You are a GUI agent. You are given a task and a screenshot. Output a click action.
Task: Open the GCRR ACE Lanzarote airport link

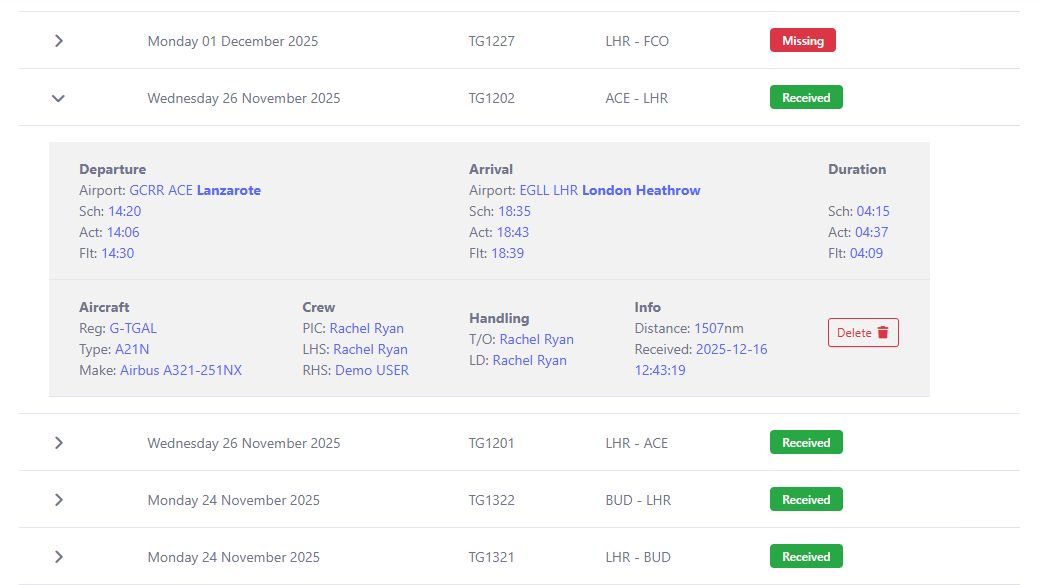[x=195, y=190]
